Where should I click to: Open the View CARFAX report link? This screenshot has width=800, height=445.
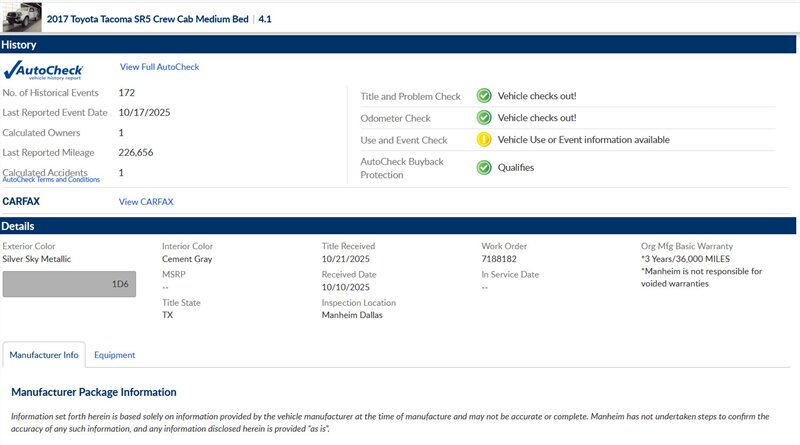click(146, 202)
